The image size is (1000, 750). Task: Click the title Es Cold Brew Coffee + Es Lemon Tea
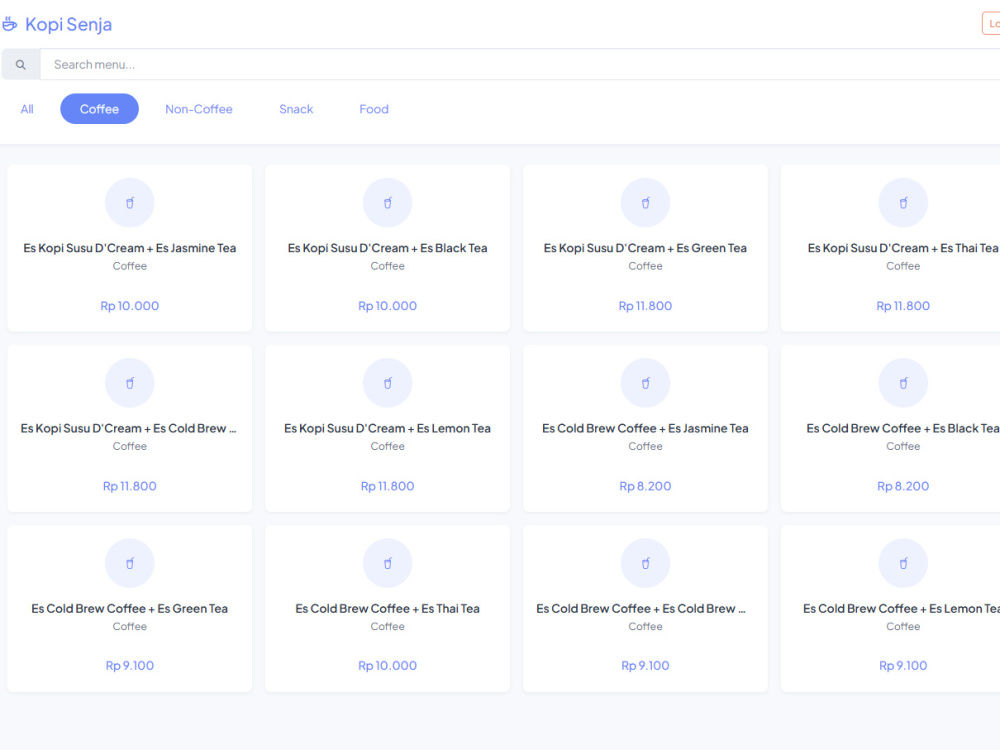(x=902, y=608)
